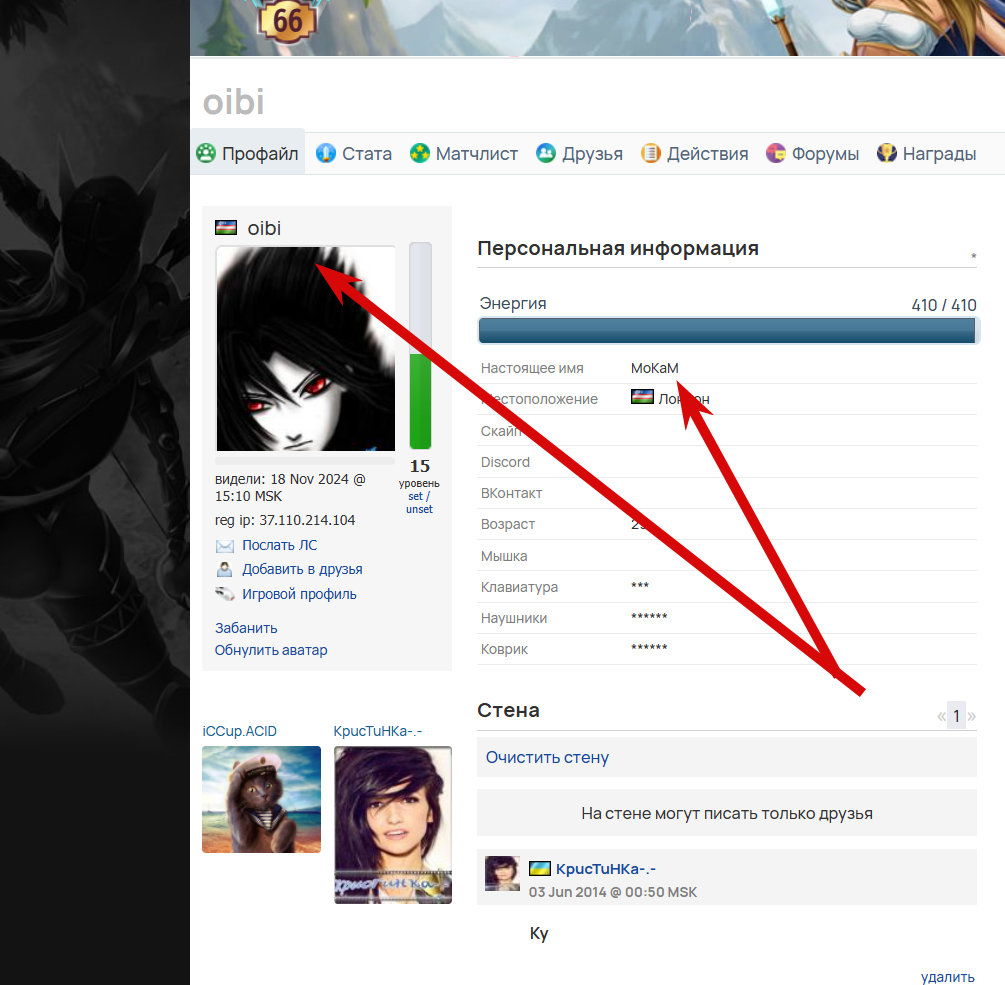The width and height of the screenshot is (1005, 985).
Task: Click the Персональная информация heading
Action: point(618,248)
